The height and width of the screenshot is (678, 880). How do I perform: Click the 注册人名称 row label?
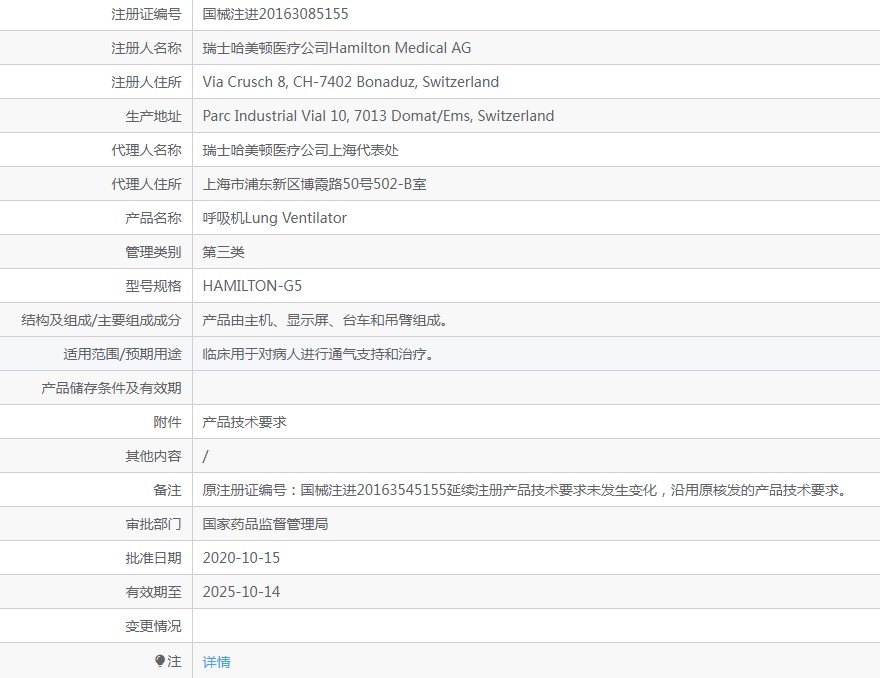pos(146,48)
